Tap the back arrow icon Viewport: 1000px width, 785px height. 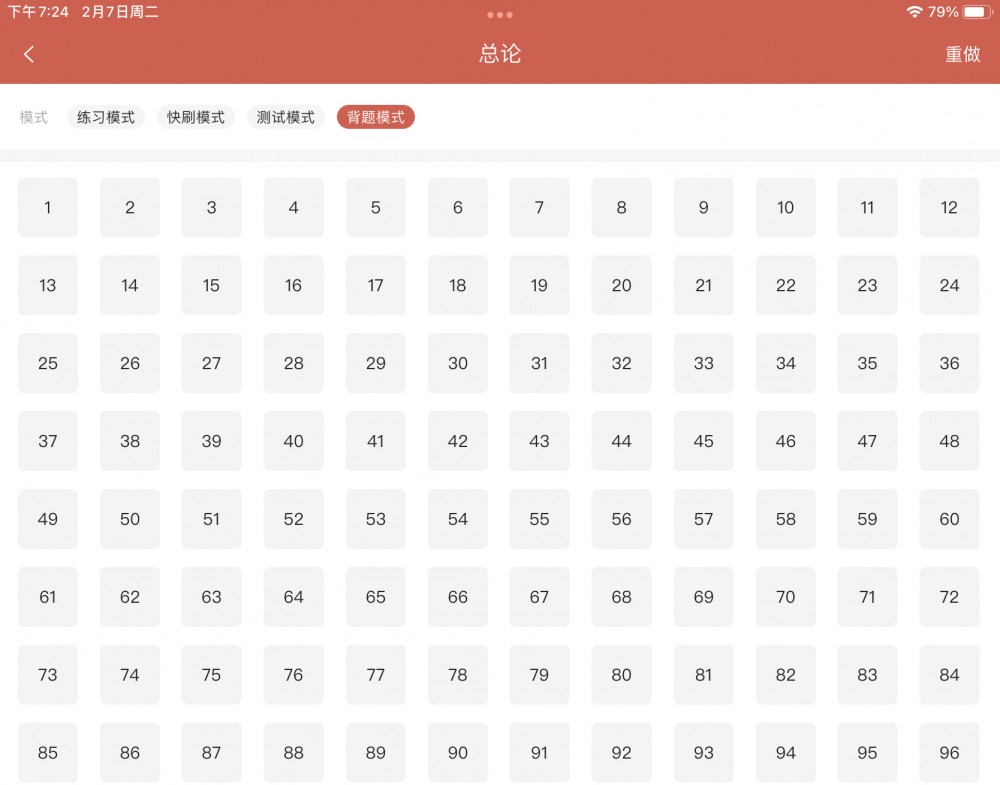[29, 54]
